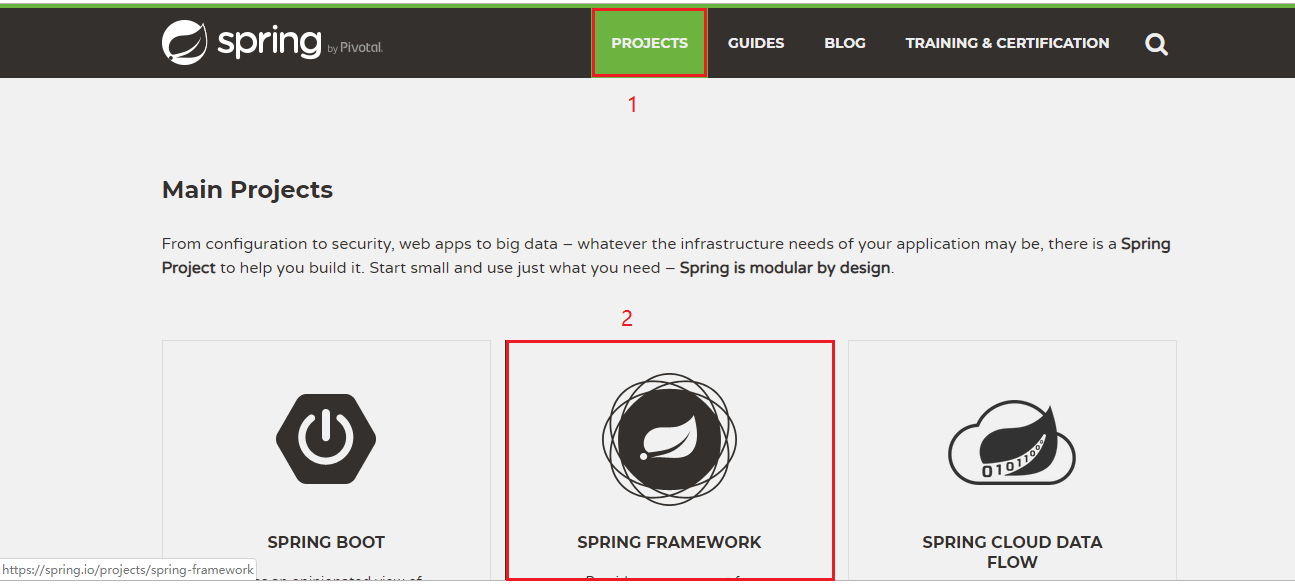
Task: Open TRAINING & CERTIFICATION
Action: click(1007, 43)
